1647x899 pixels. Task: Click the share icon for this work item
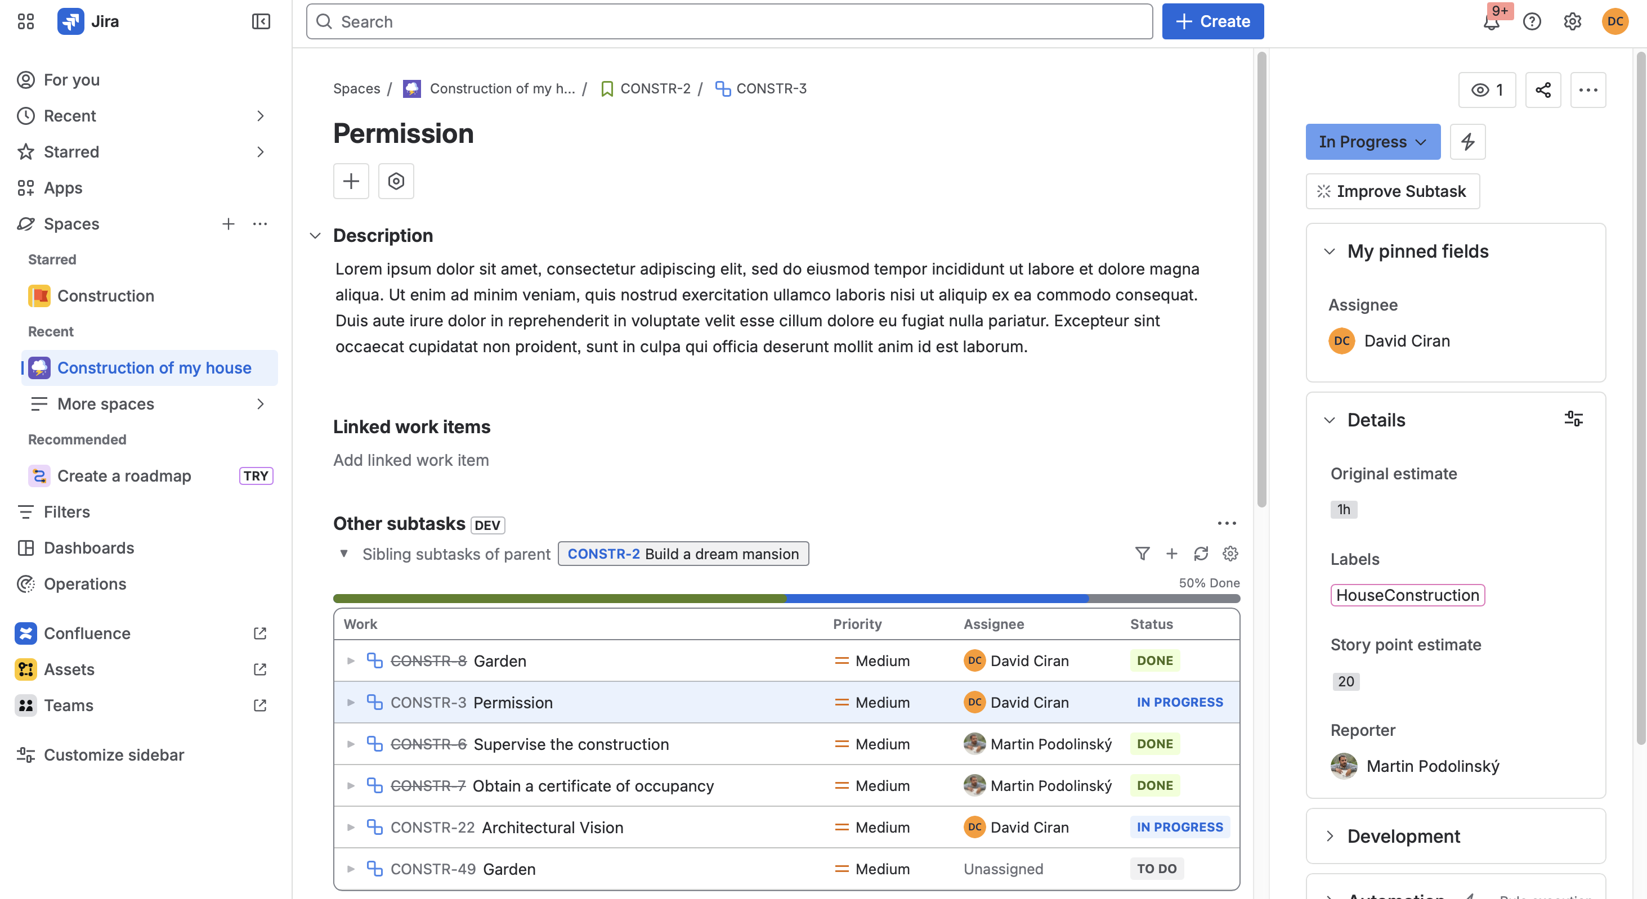[1543, 90]
